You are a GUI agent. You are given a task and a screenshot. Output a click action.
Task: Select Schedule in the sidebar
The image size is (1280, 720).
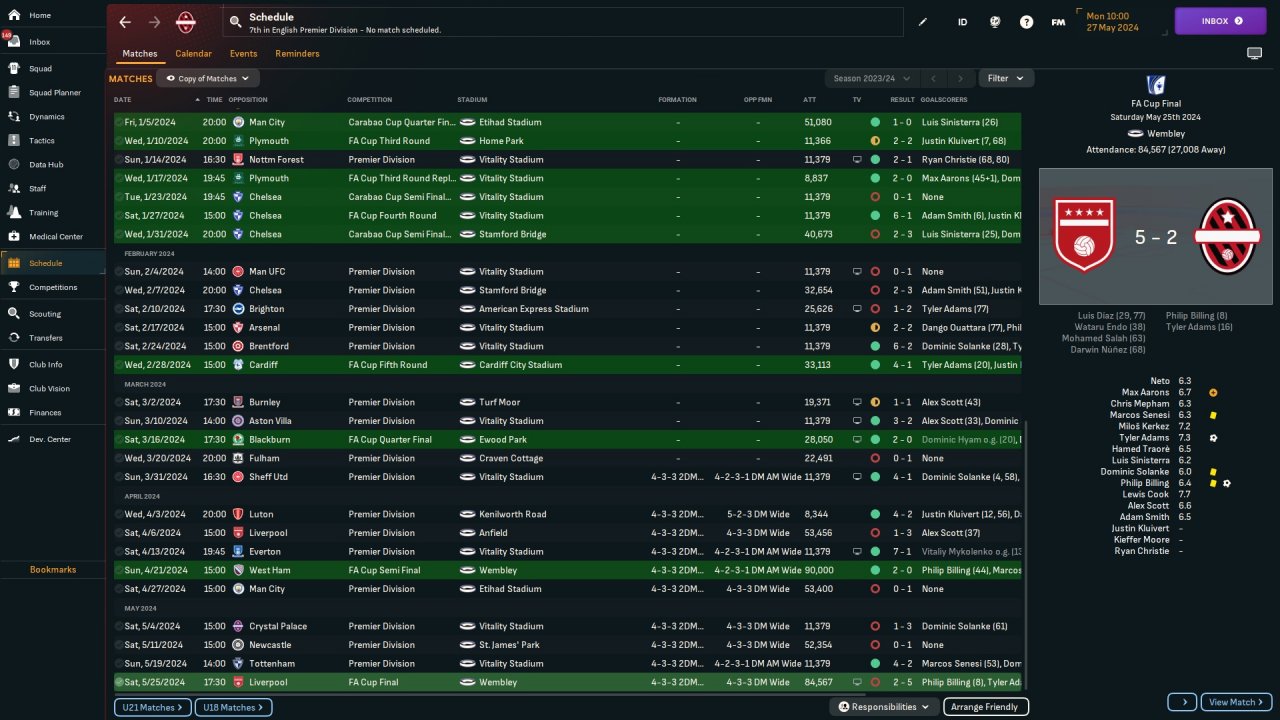52,263
